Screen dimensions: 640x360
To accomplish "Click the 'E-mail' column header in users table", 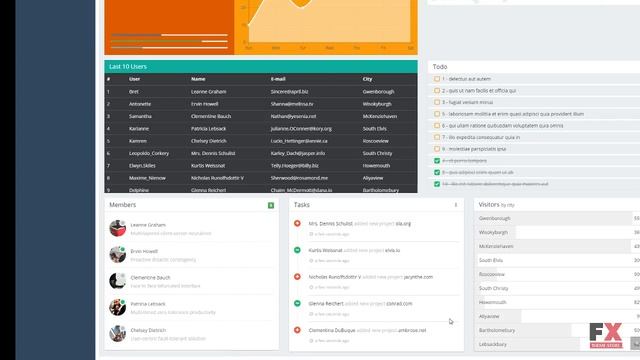I will pos(278,79).
